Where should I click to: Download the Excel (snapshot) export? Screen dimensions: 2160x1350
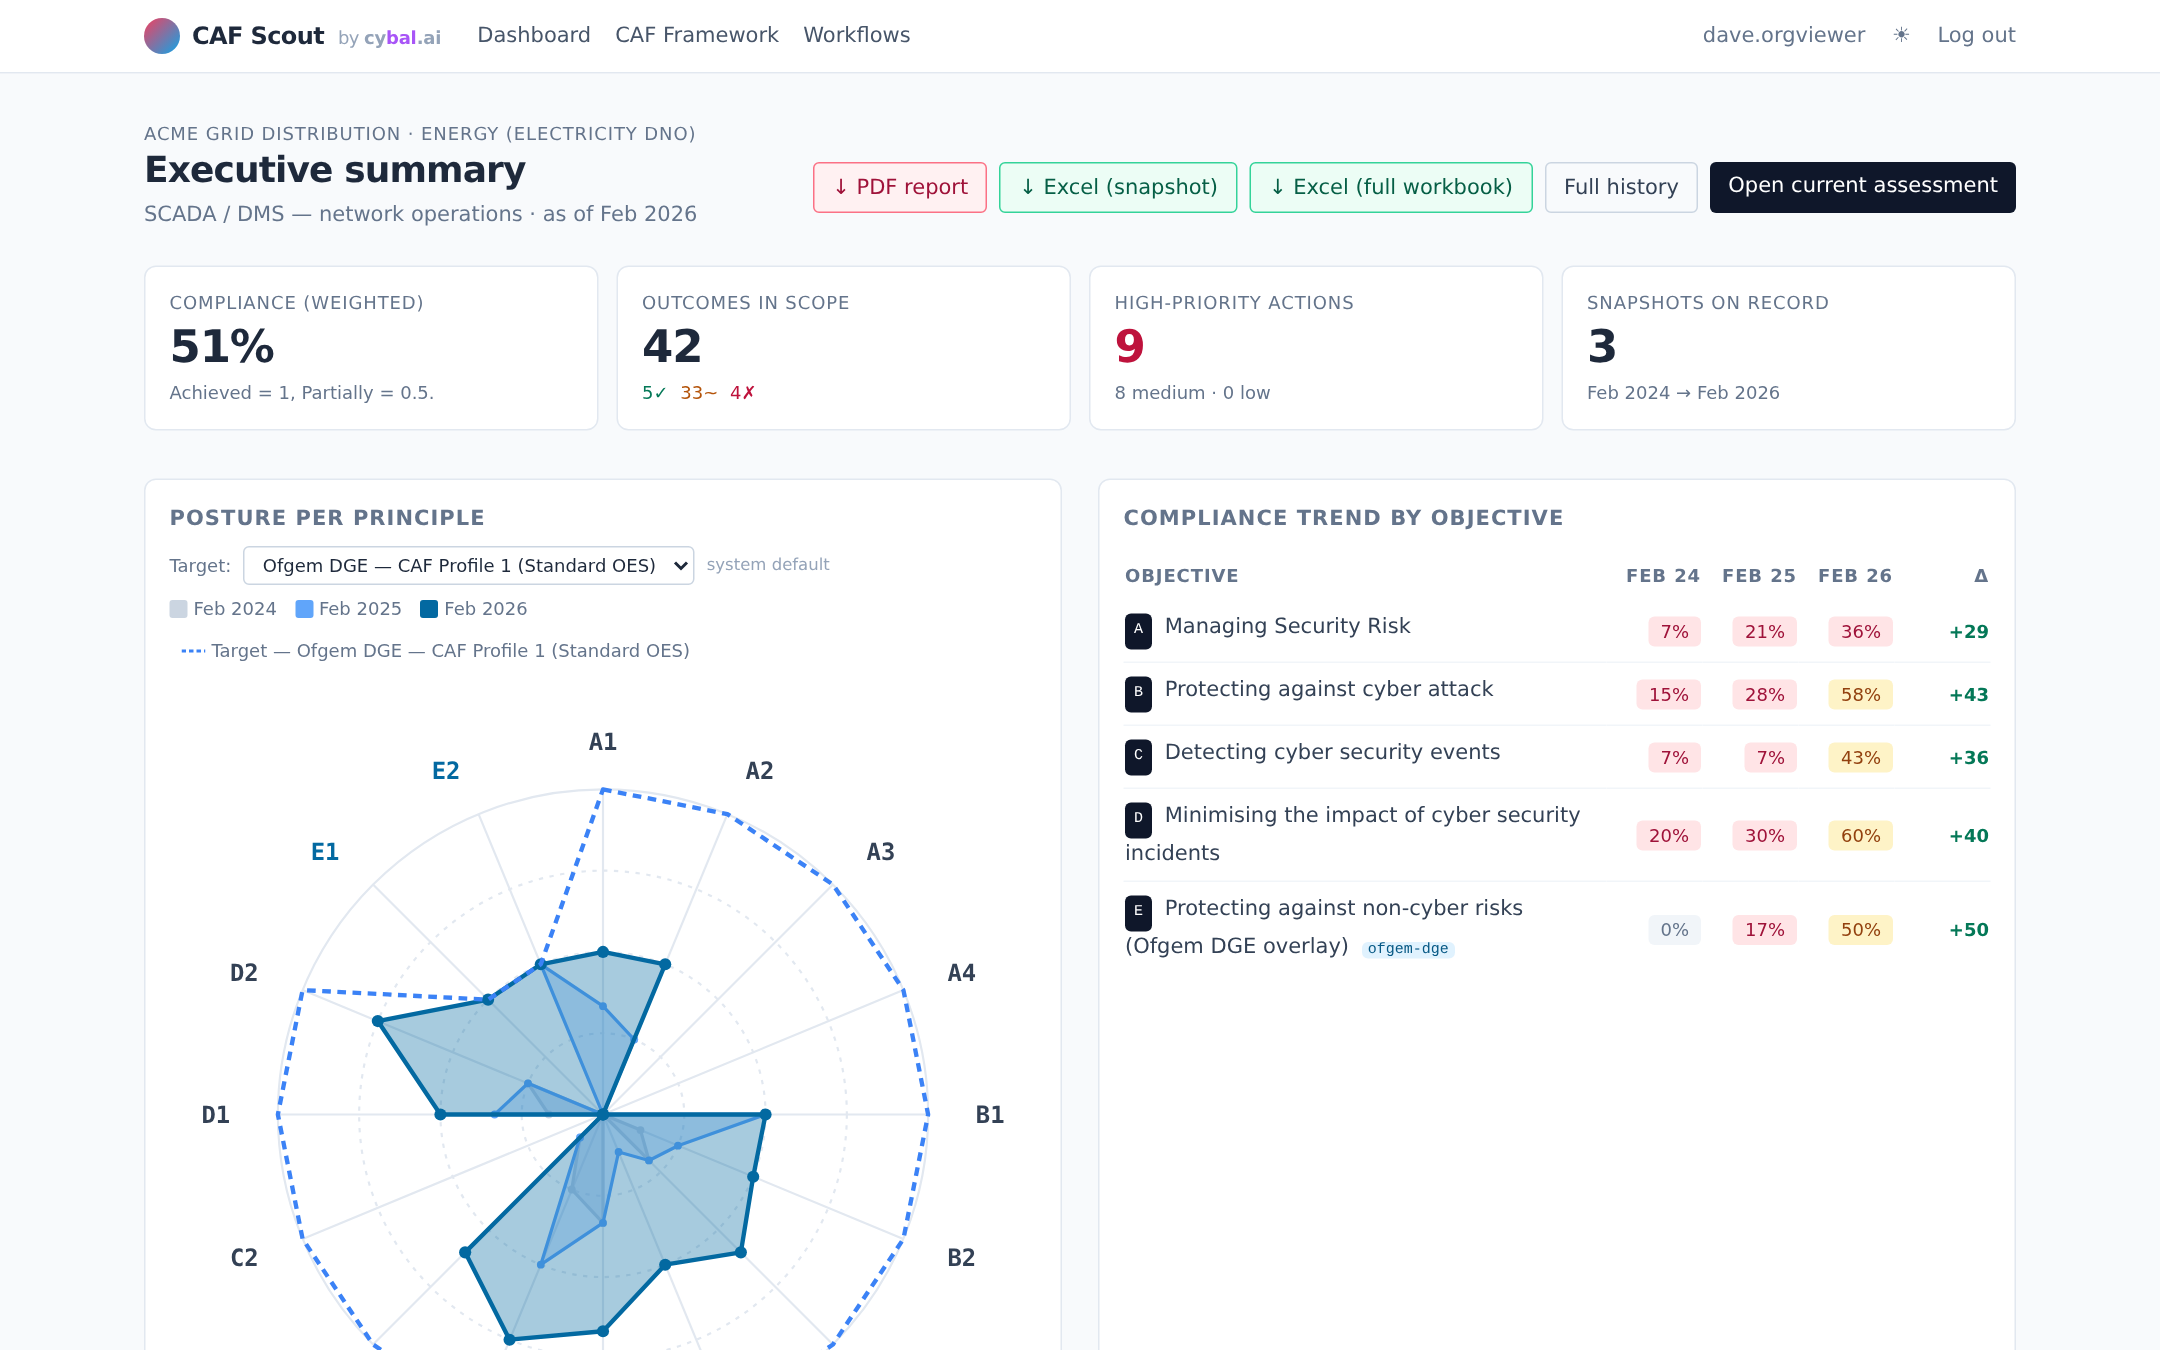coord(1118,188)
